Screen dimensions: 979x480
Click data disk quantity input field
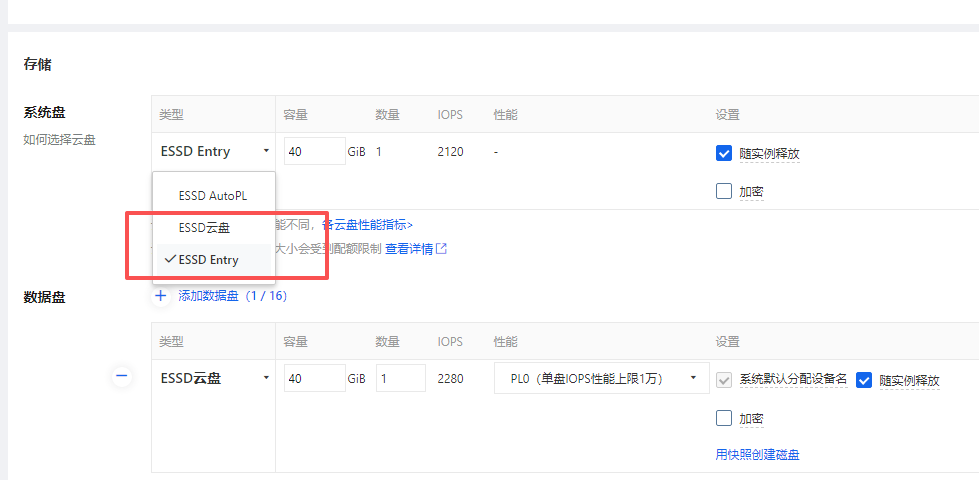(400, 378)
